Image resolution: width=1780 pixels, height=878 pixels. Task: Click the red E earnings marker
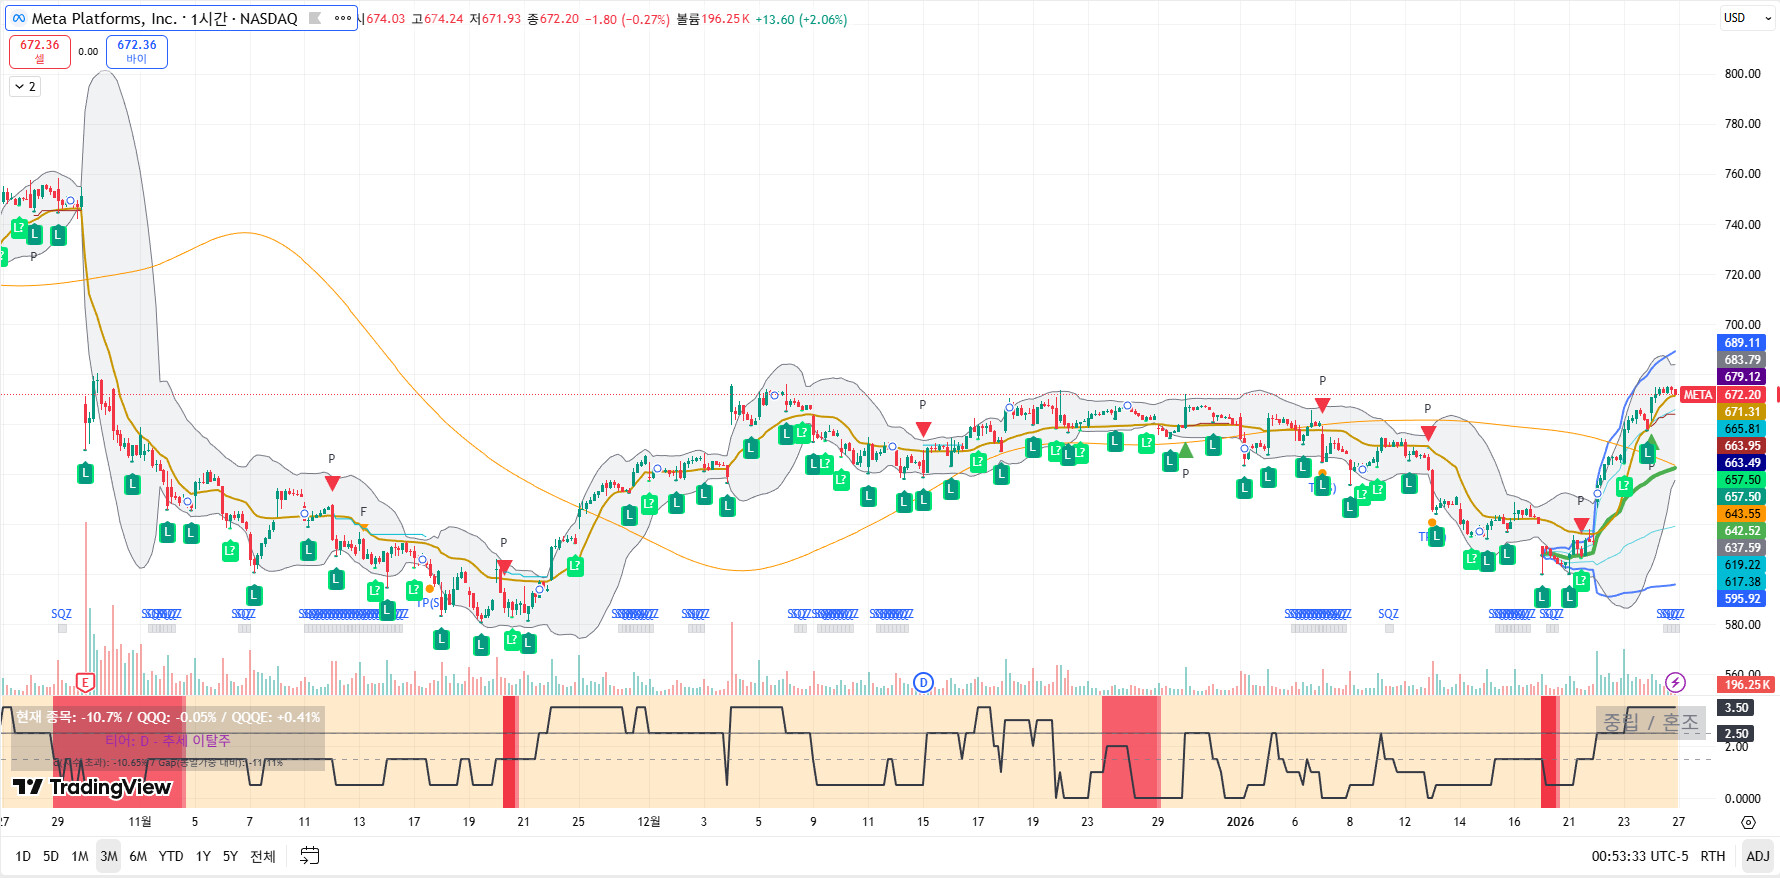click(x=85, y=683)
